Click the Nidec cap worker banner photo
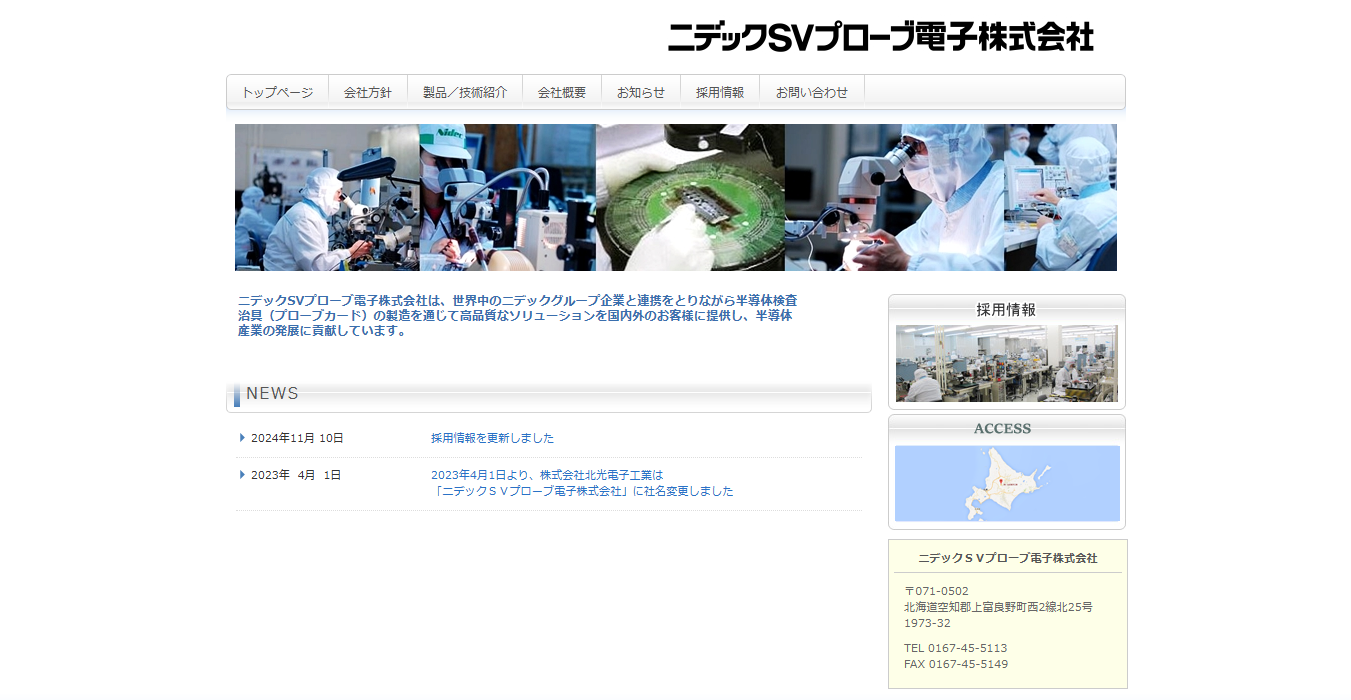This screenshot has width=1351, height=700. click(507, 197)
